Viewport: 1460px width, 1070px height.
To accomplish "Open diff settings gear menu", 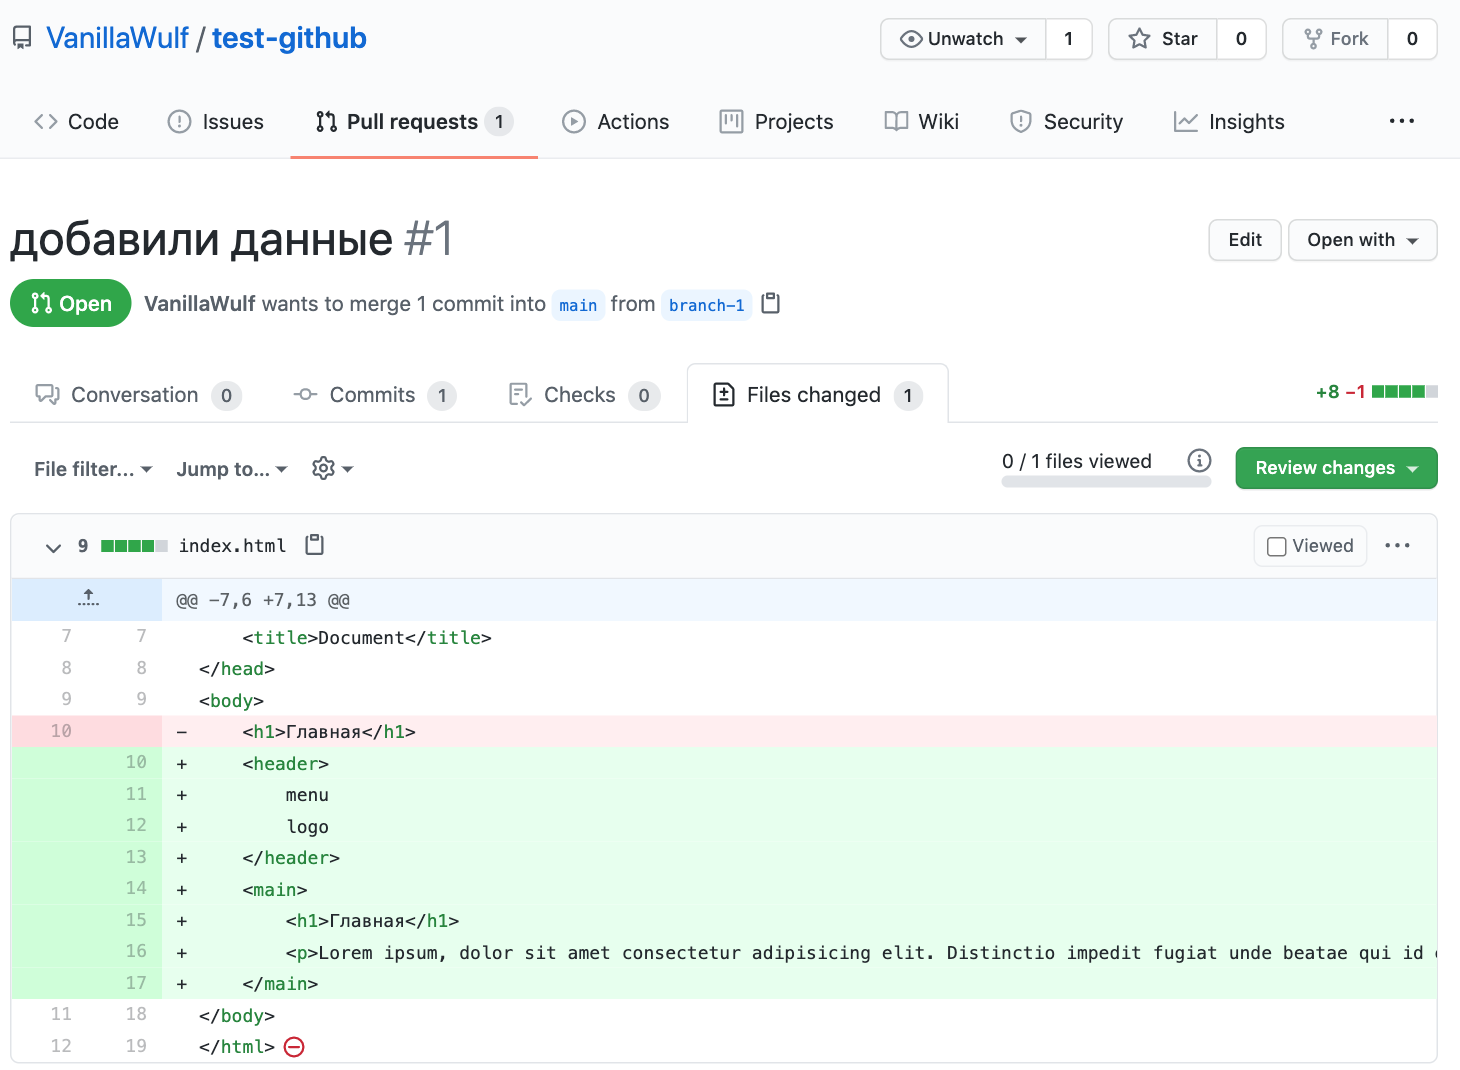I will pos(332,468).
